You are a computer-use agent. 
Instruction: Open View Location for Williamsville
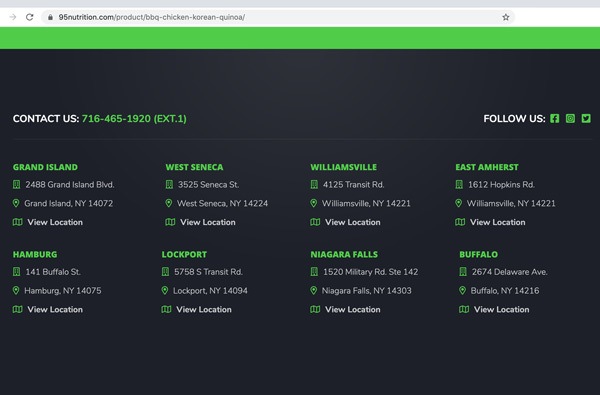click(x=353, y=222)
